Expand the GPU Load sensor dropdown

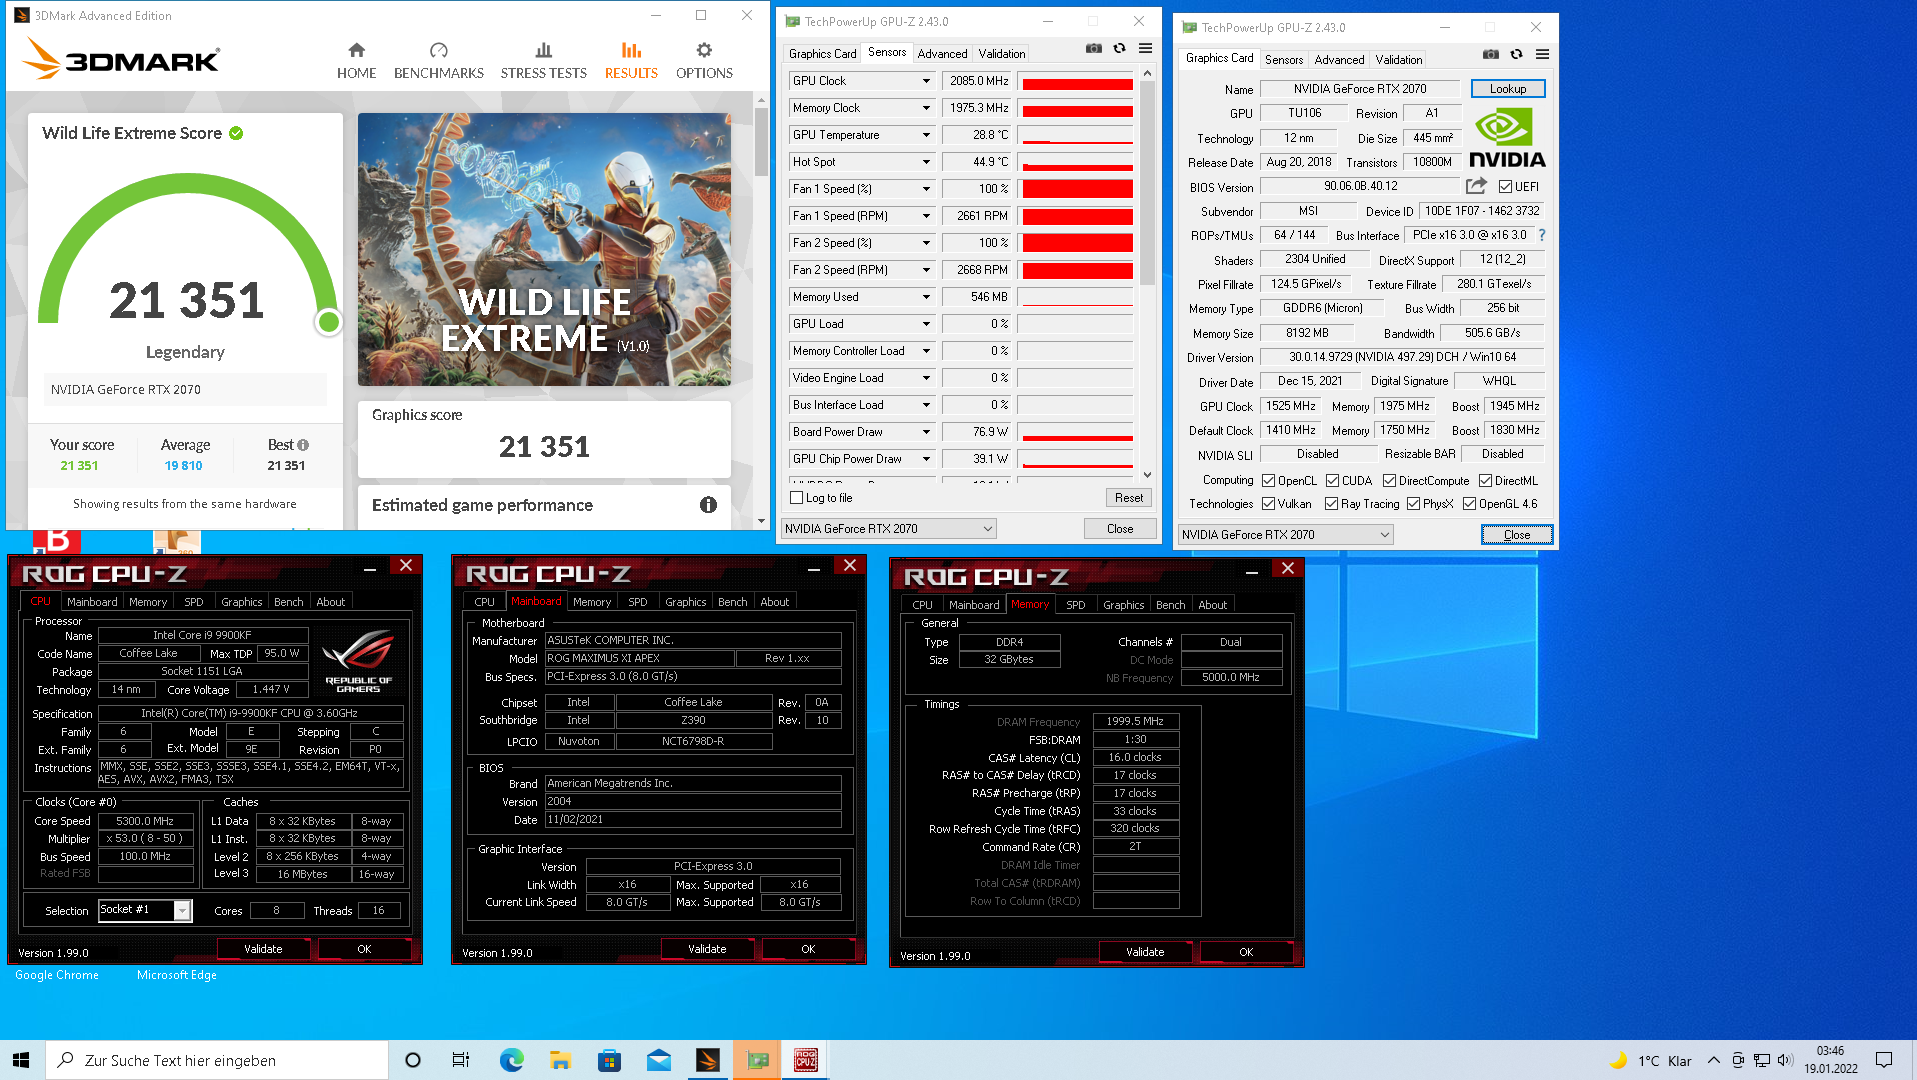click(926, 324)
